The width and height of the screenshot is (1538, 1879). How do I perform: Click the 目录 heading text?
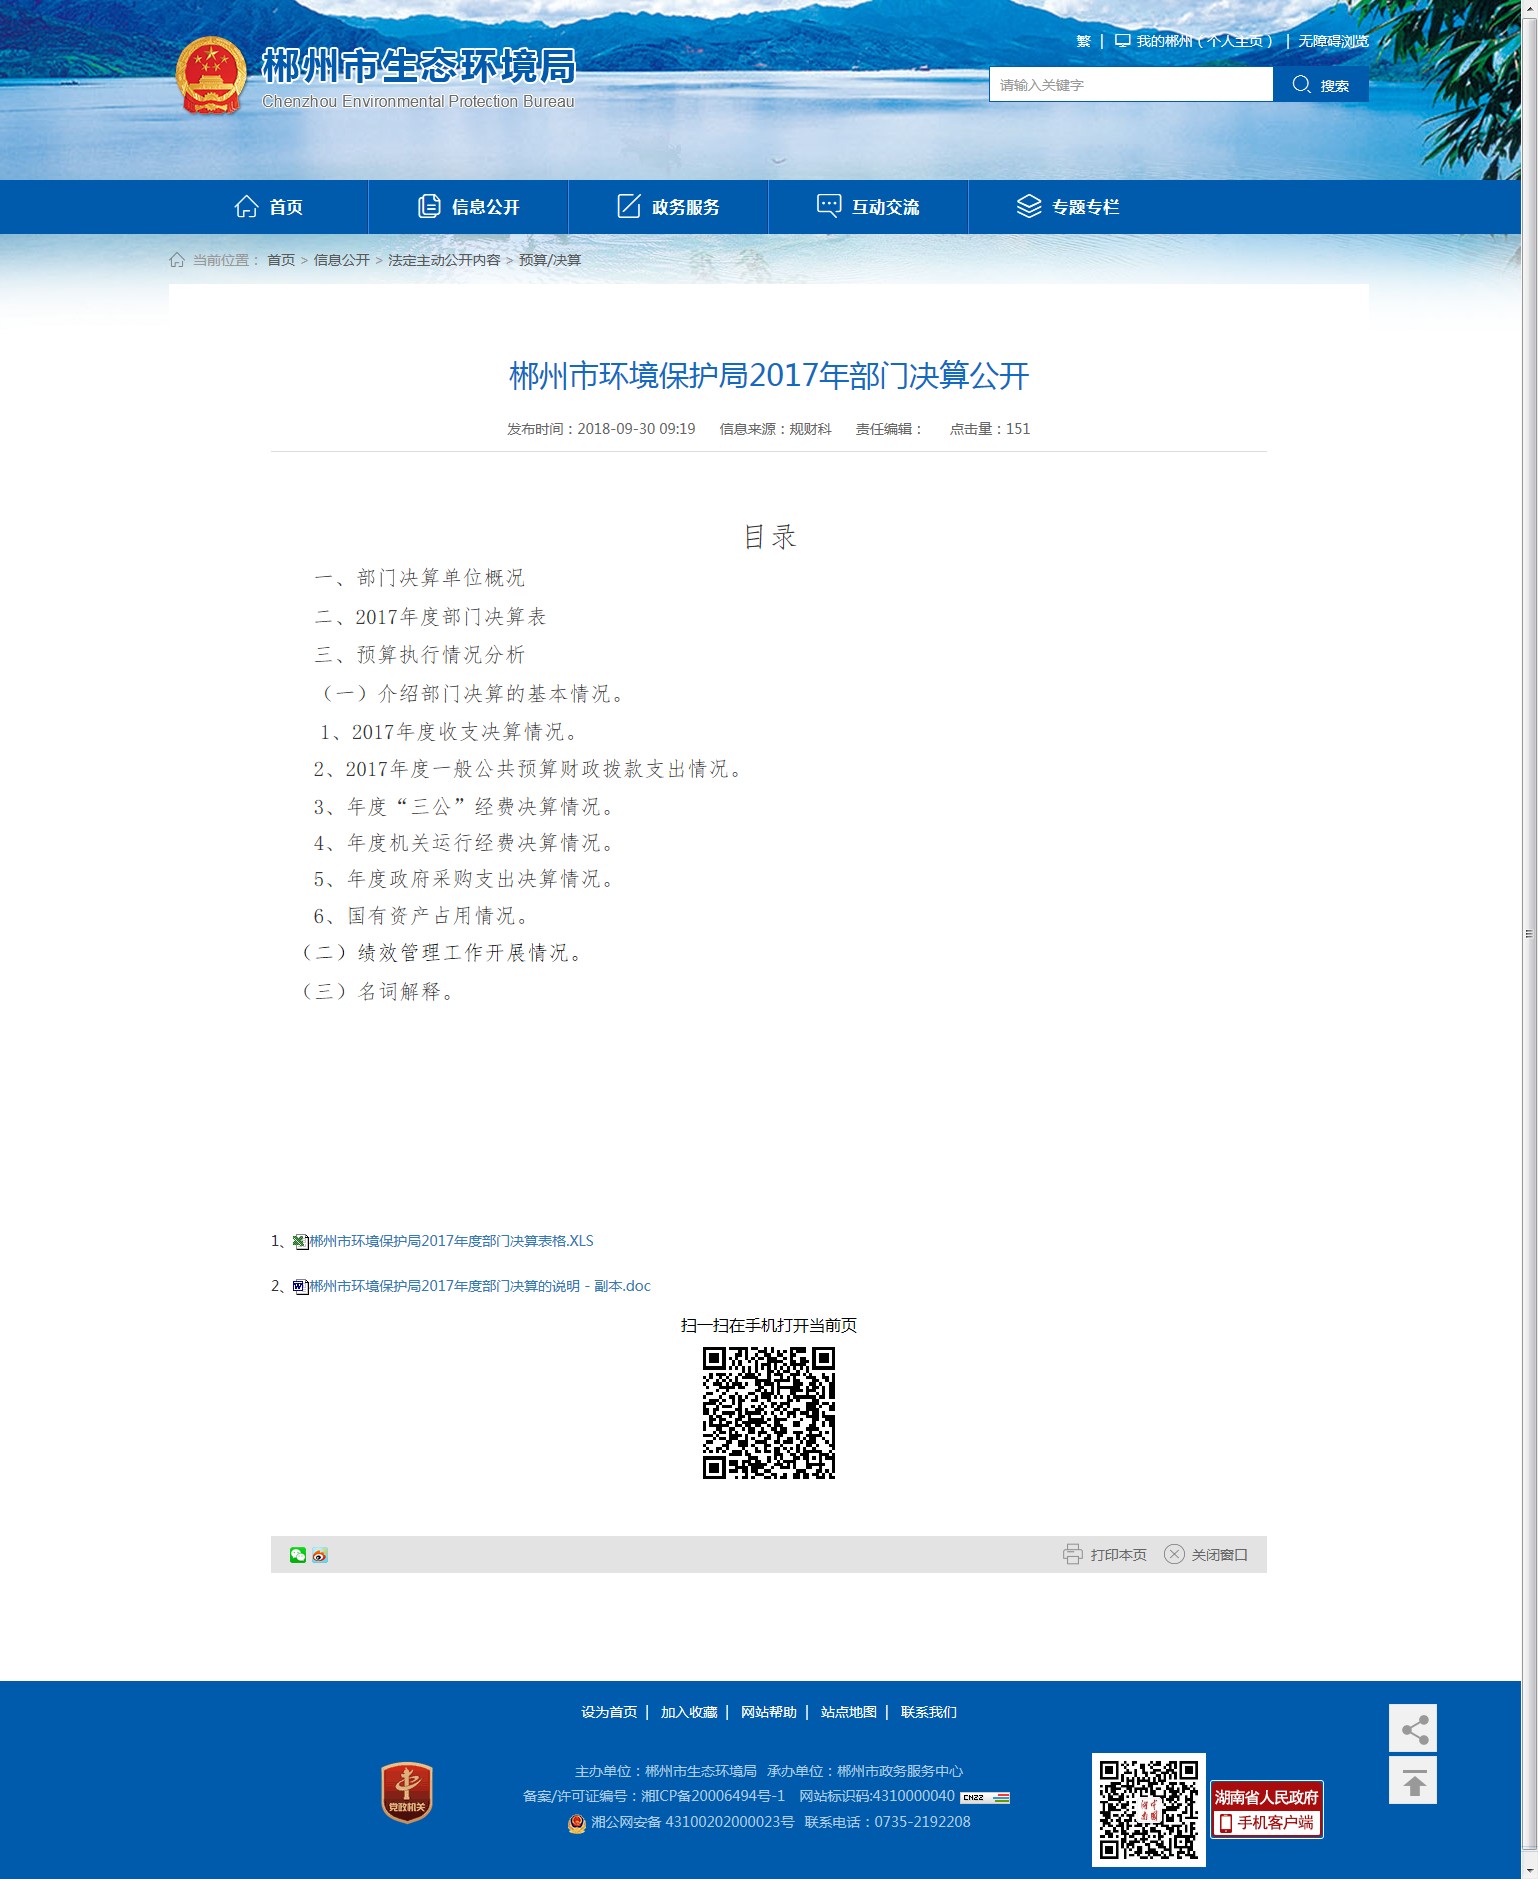(770, 537)
